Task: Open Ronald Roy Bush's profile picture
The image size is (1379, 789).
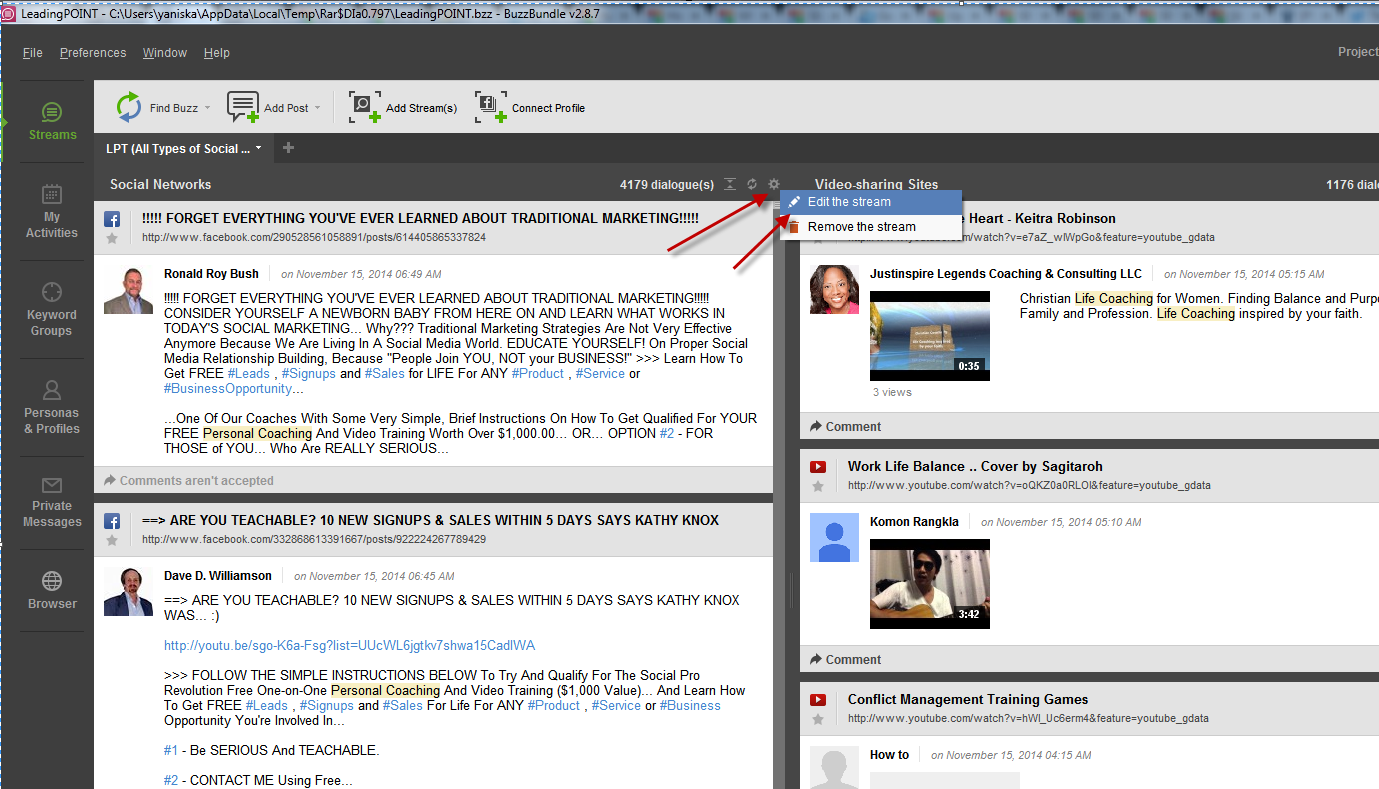Action: [x=129, y=290]
